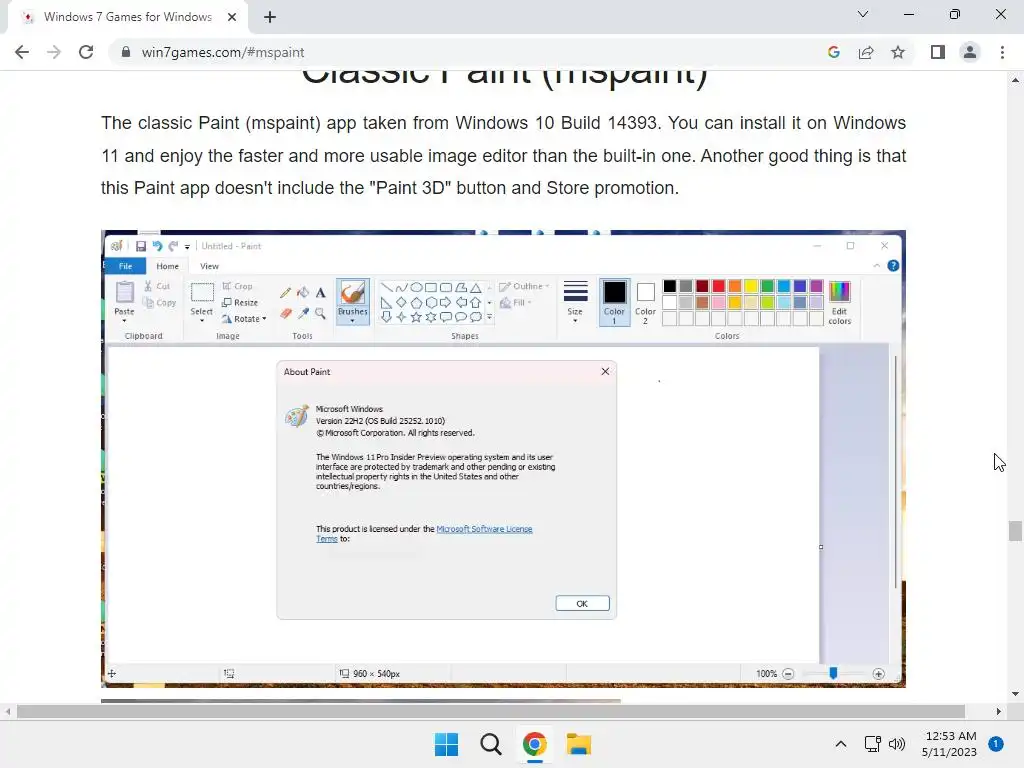The width and height of the screenshot is (1024, 768).
Task: Click red palette swatch in Paint screenshot
Action: point(718,286)
